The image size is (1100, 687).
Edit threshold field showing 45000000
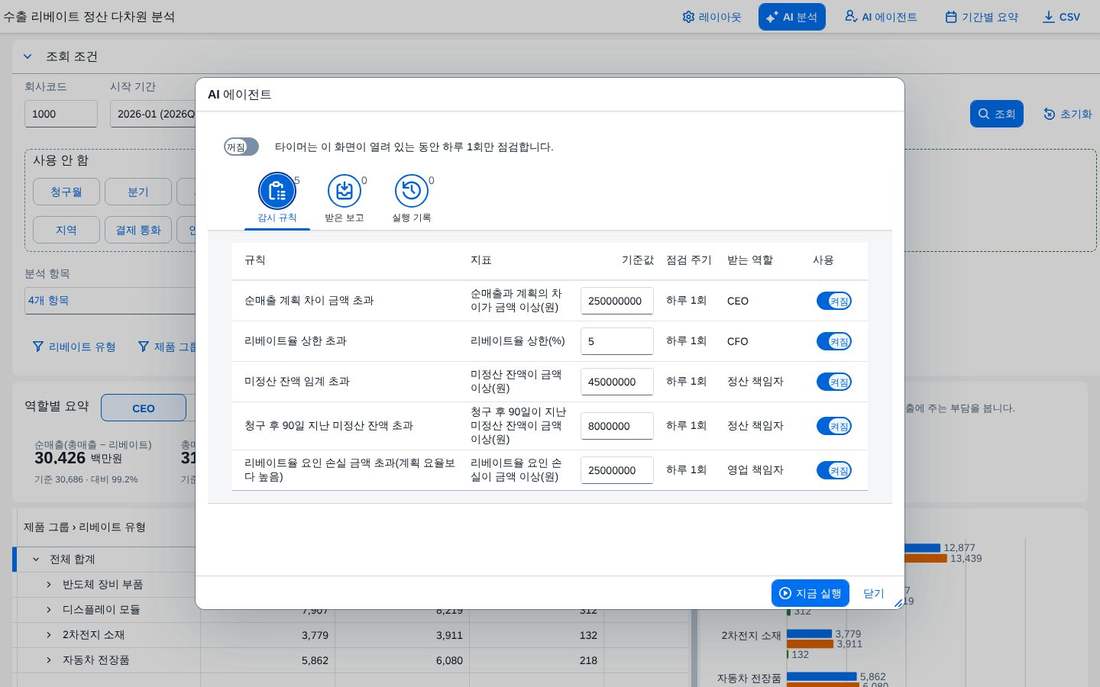617,382
